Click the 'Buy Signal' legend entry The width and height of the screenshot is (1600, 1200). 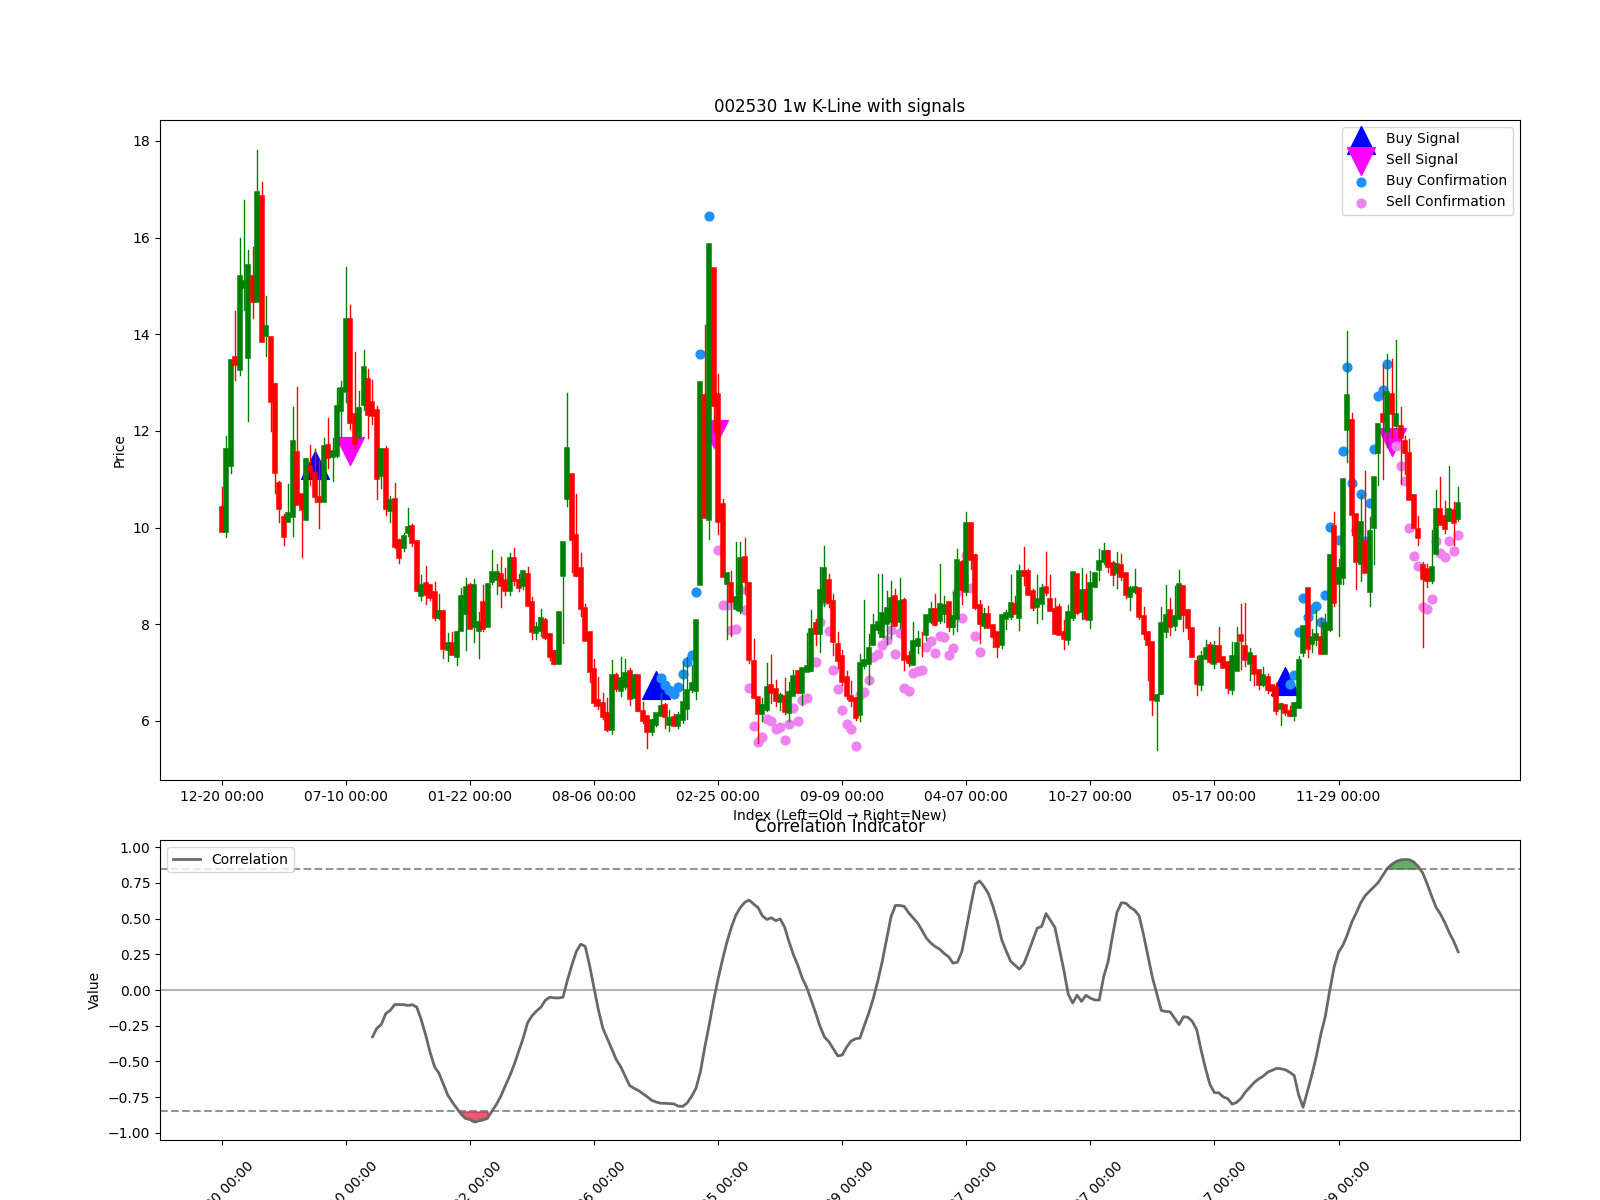(1422, 138)
